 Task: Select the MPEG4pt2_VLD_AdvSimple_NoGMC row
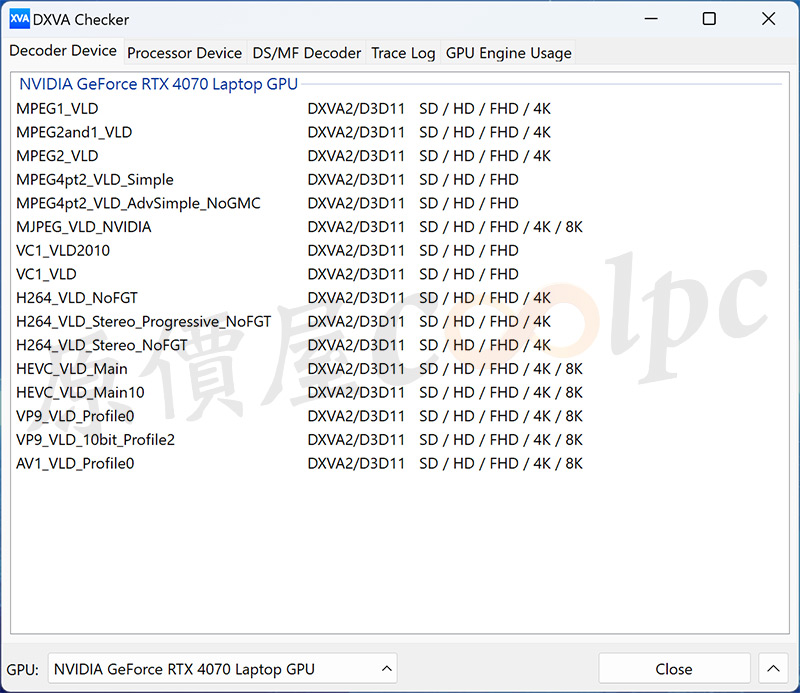pos(299,203)
